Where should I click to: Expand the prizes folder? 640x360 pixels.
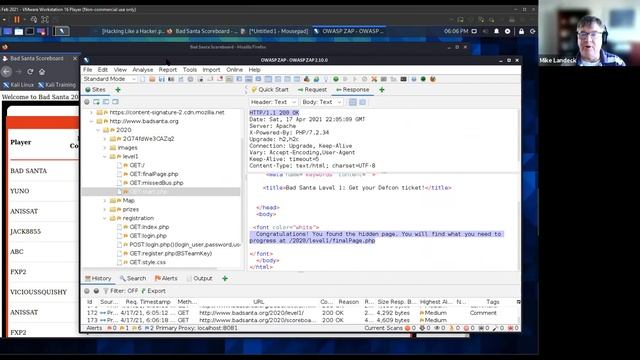[x=105, y=209]
